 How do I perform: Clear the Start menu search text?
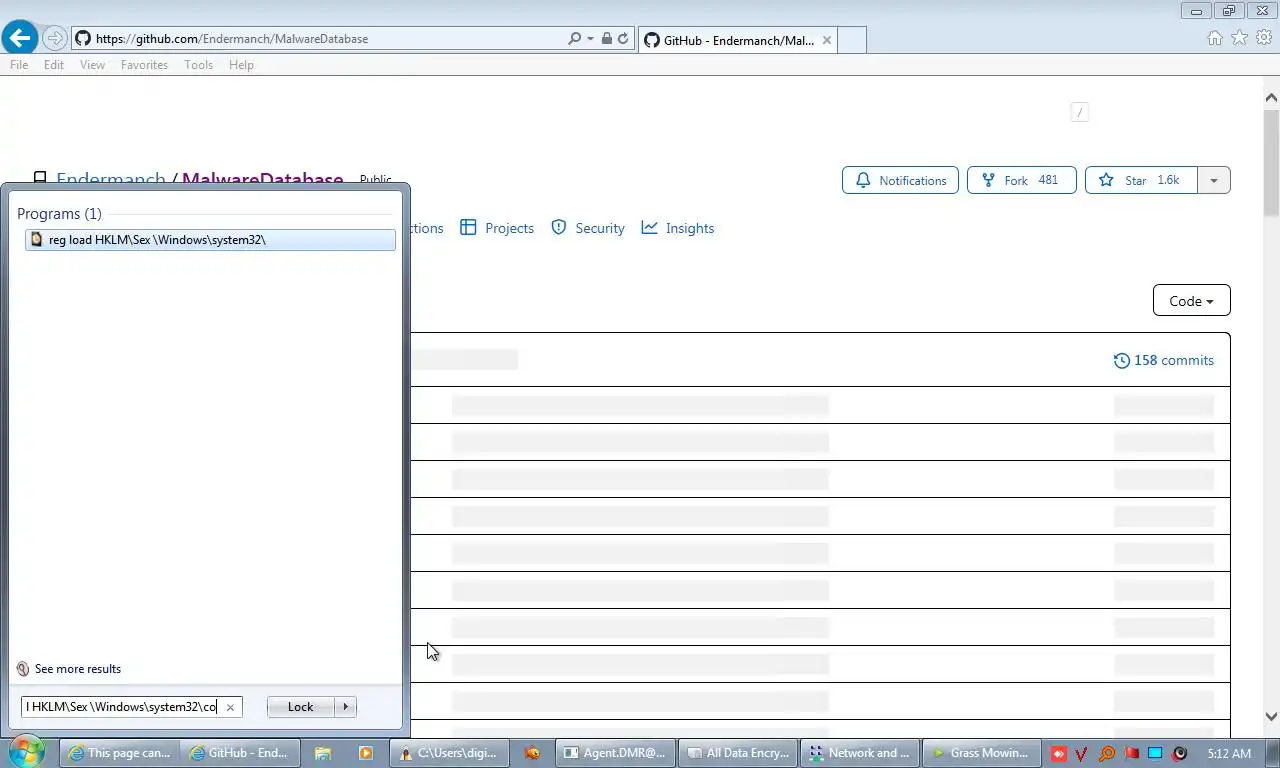click(230, 707)
